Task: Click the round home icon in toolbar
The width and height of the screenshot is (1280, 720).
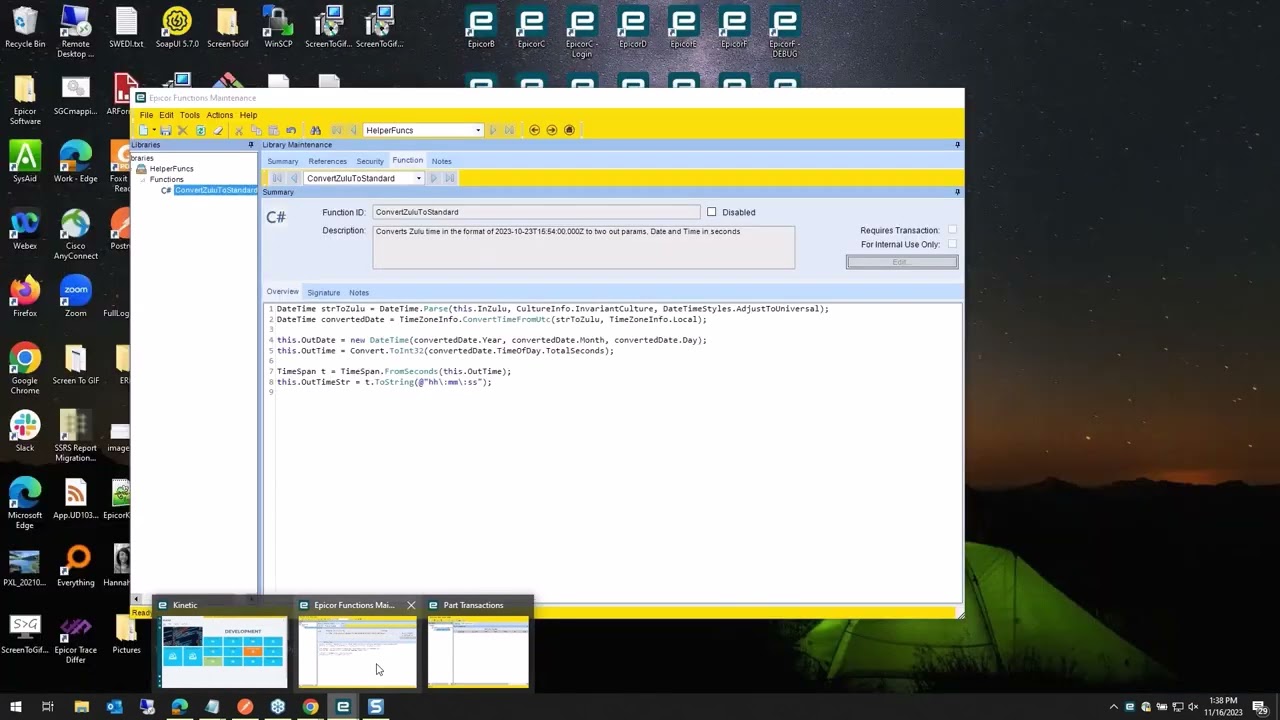Action: click(x=569, y=130)
